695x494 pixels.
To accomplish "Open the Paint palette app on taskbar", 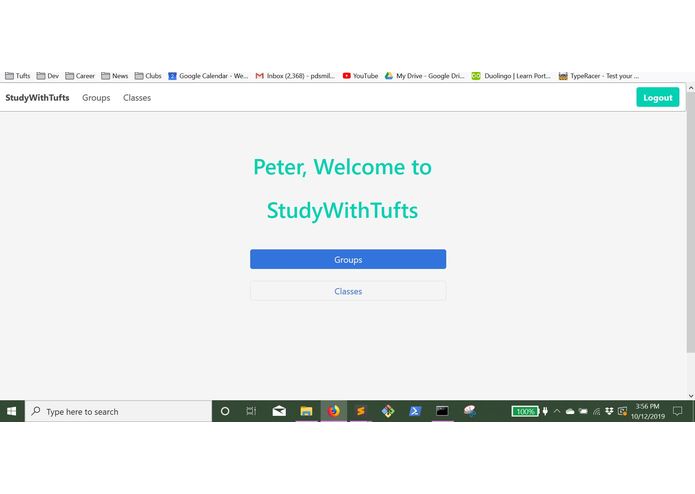I will (469, 411).
